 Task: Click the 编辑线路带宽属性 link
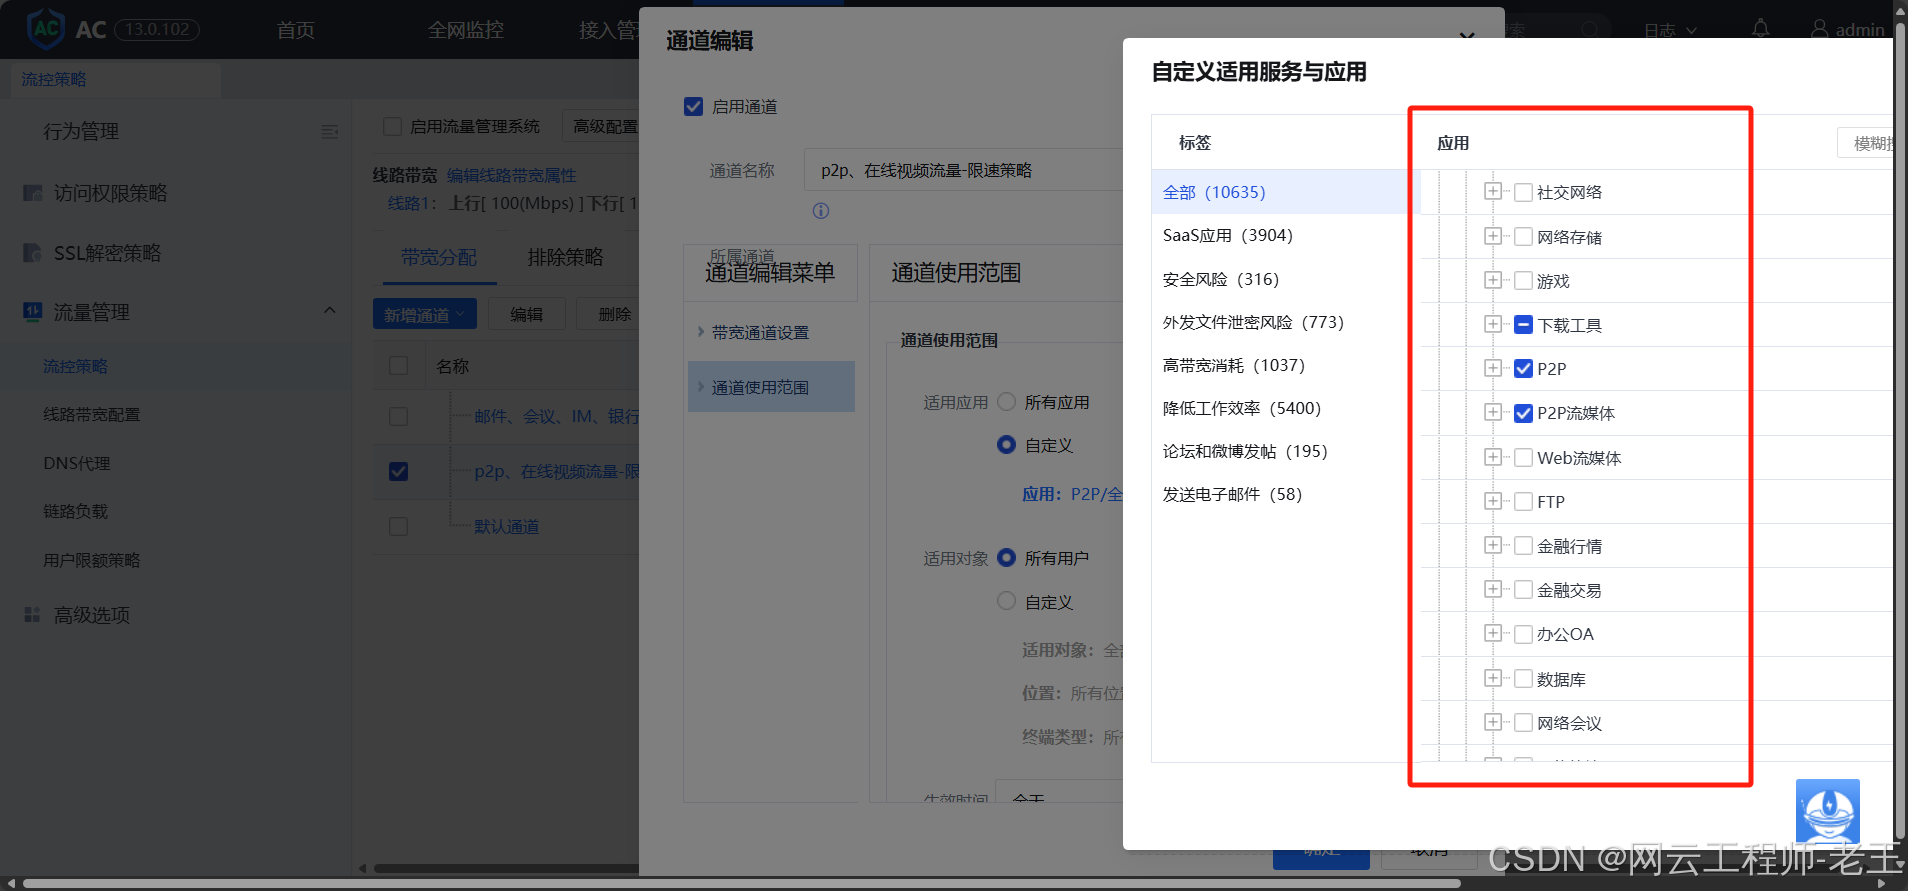pyautogui.click(x=511, y=175)
